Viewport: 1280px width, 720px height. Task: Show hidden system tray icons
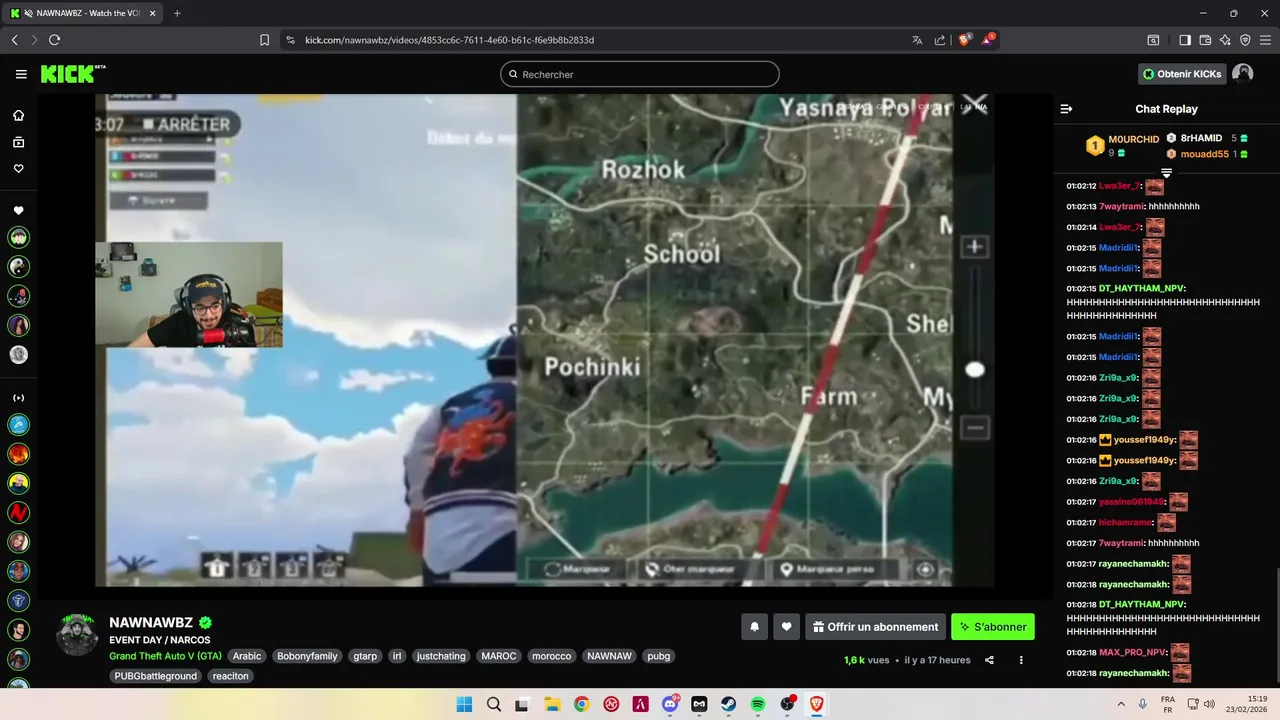[x=1121, y=704]
